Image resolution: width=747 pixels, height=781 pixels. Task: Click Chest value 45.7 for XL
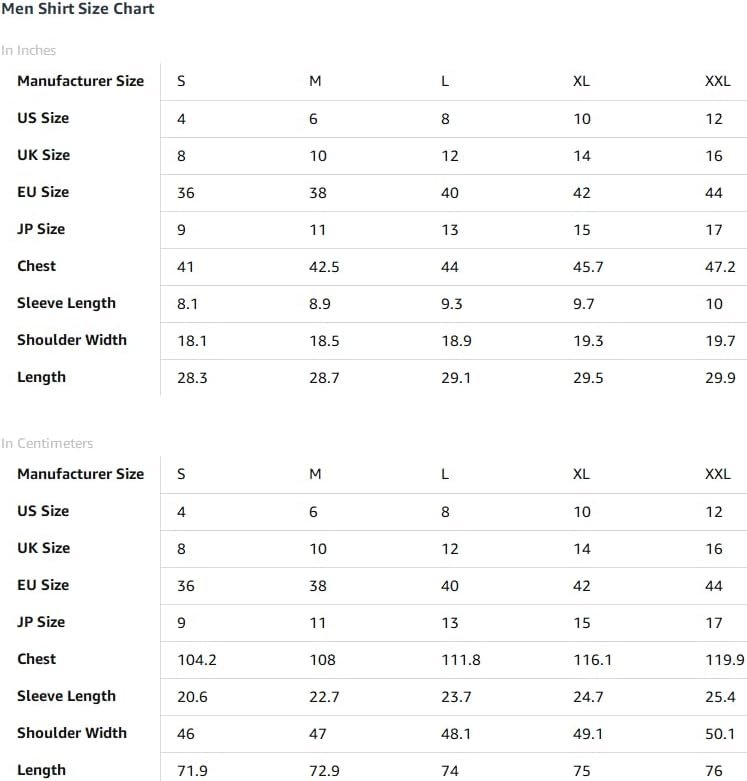point(588,267)
